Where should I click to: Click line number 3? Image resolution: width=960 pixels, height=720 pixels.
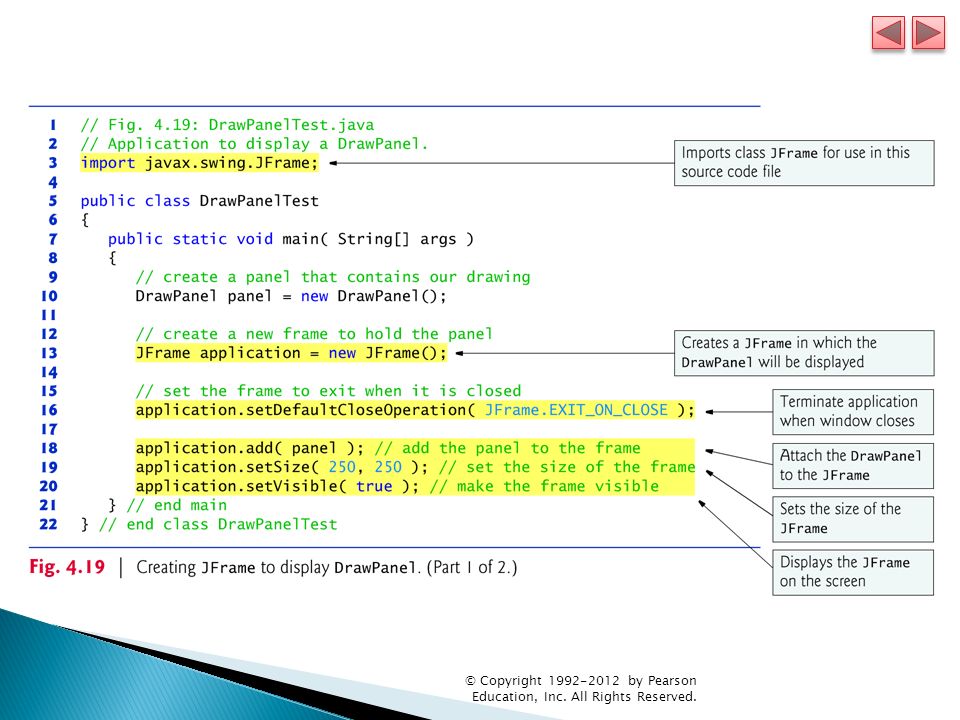[x=53, y=163]
